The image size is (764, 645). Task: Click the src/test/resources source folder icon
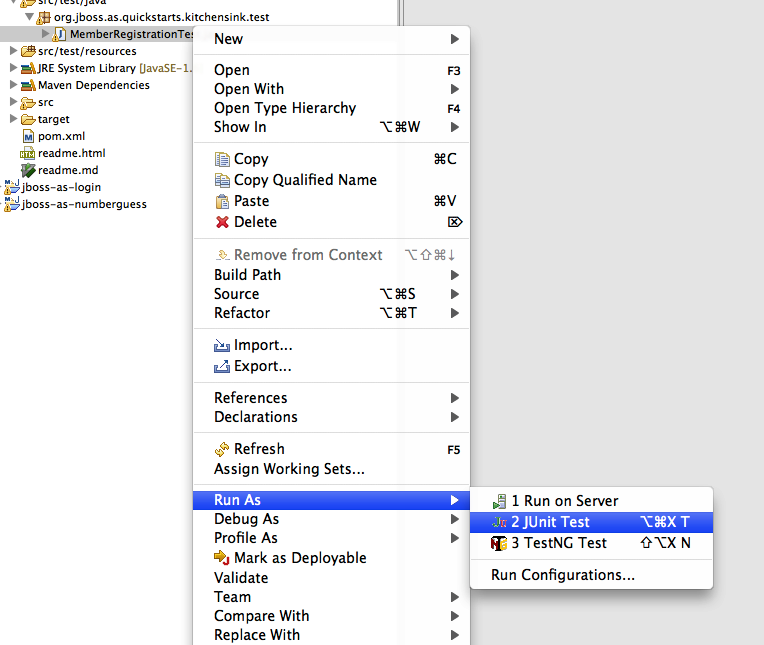[x=28, y=51]
